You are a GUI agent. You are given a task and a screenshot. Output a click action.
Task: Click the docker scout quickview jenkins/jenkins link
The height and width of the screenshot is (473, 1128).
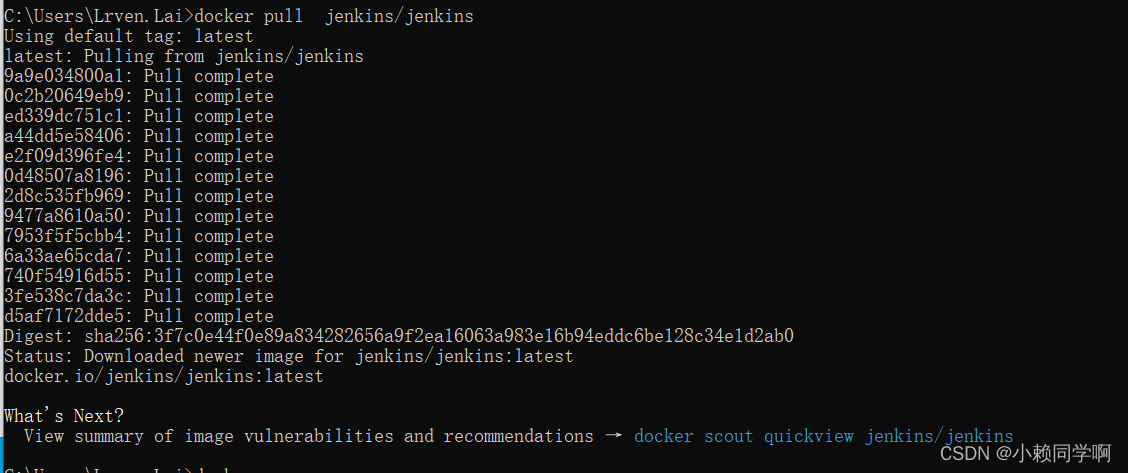[824, 436]
